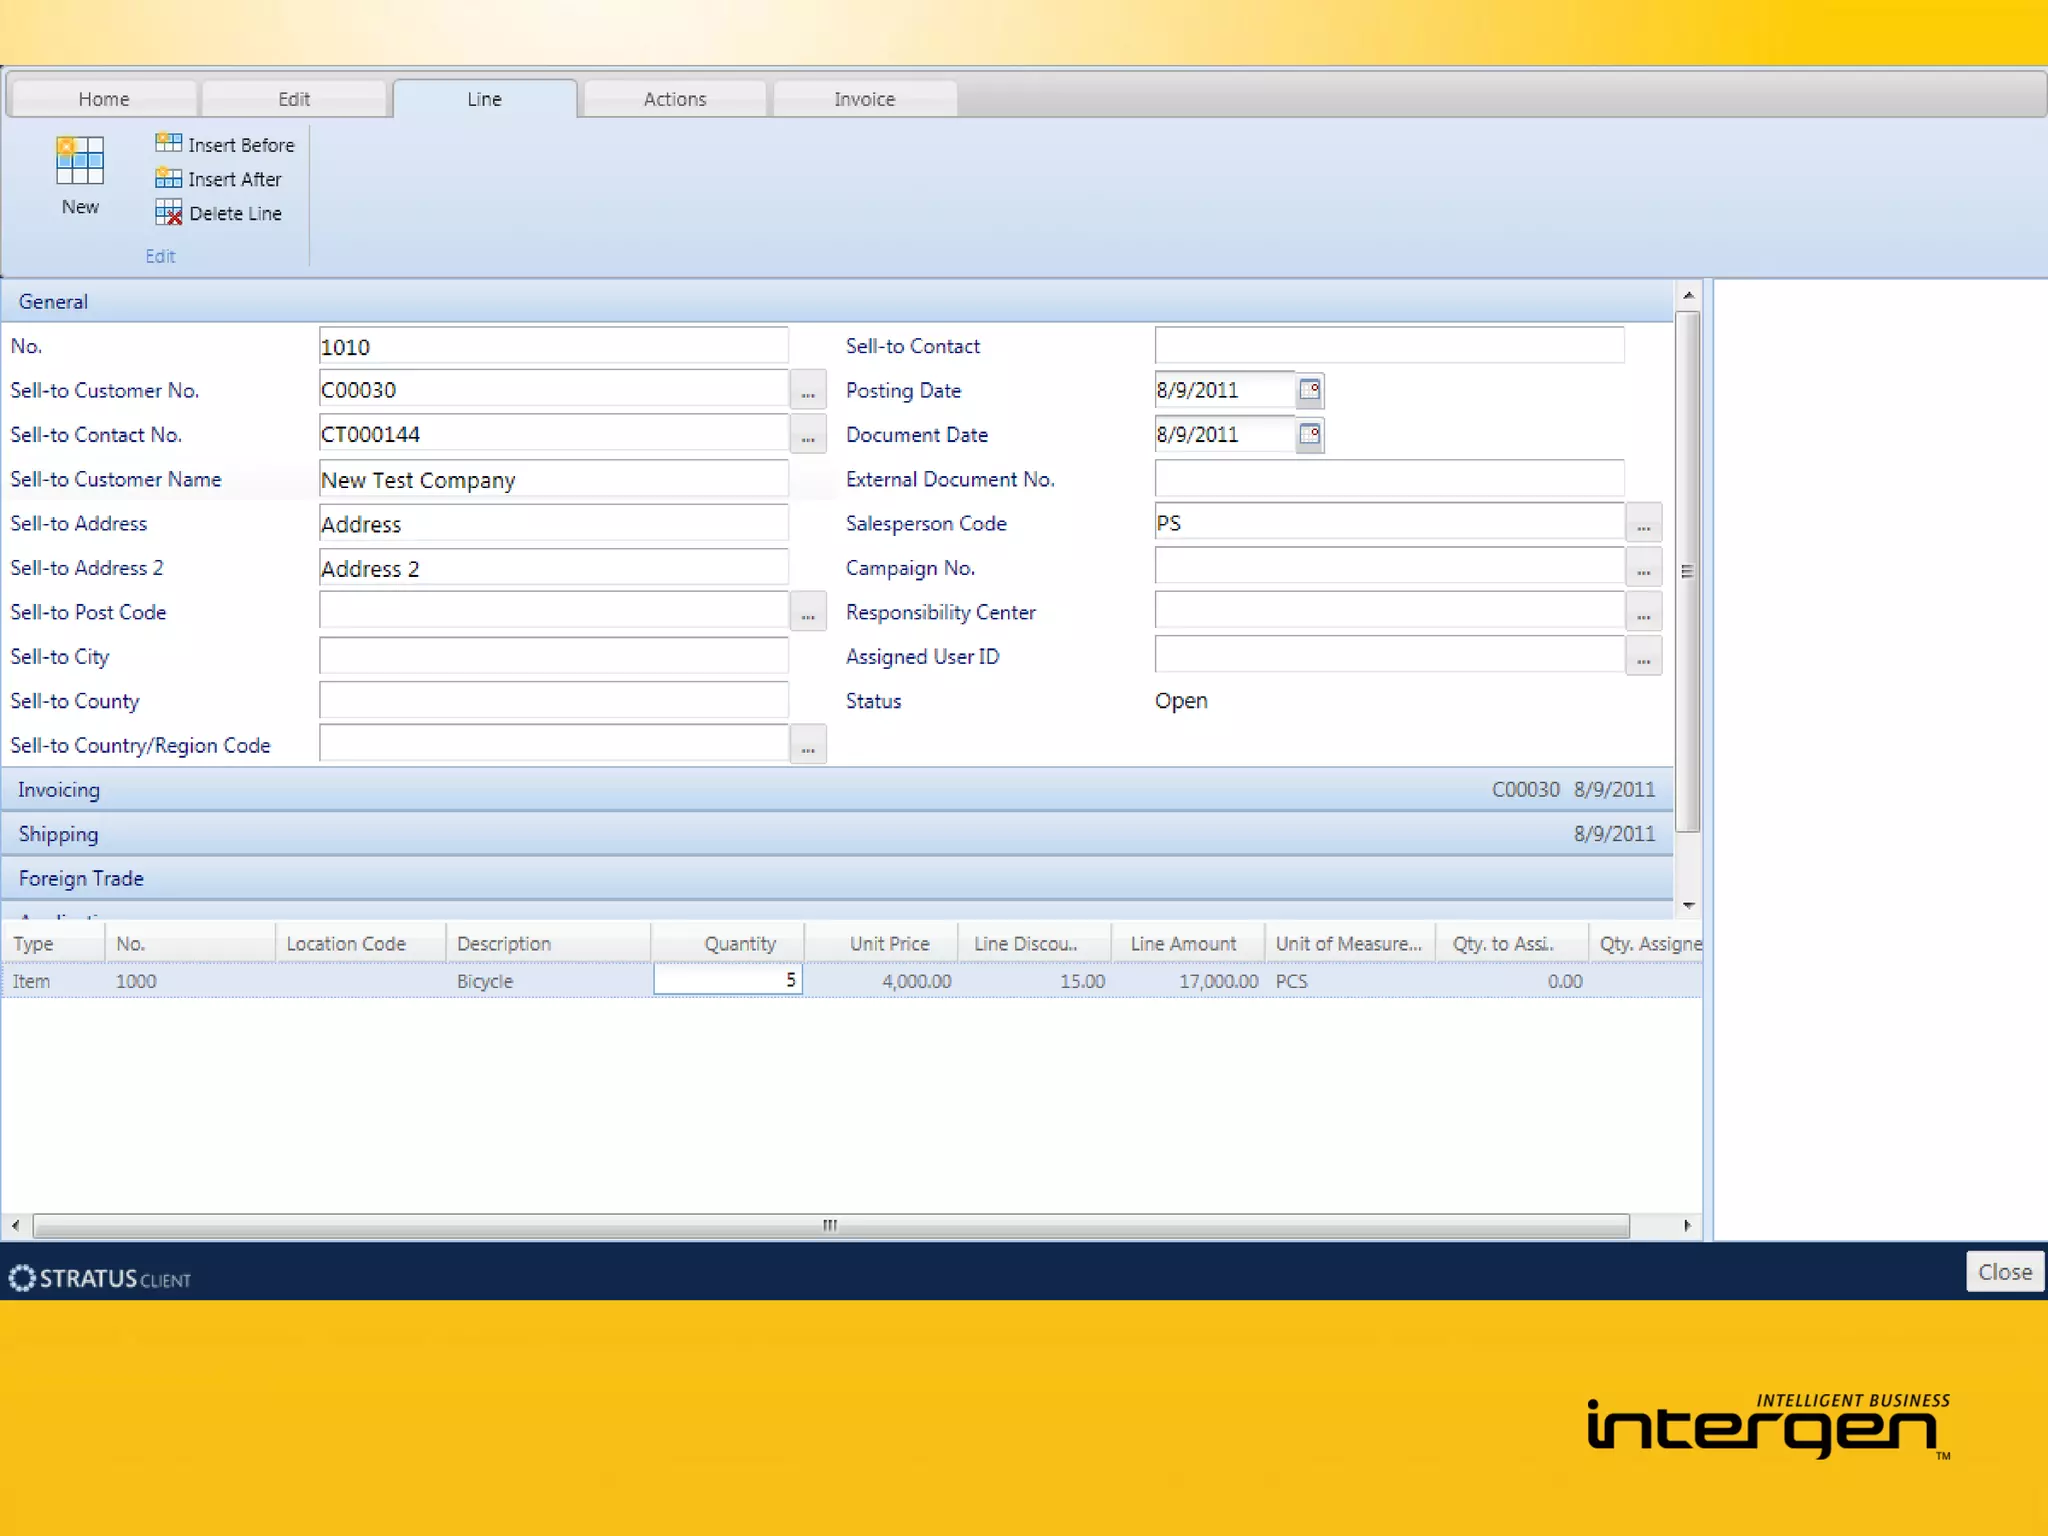Expand the Shipping section

click(x=837, y=833)
